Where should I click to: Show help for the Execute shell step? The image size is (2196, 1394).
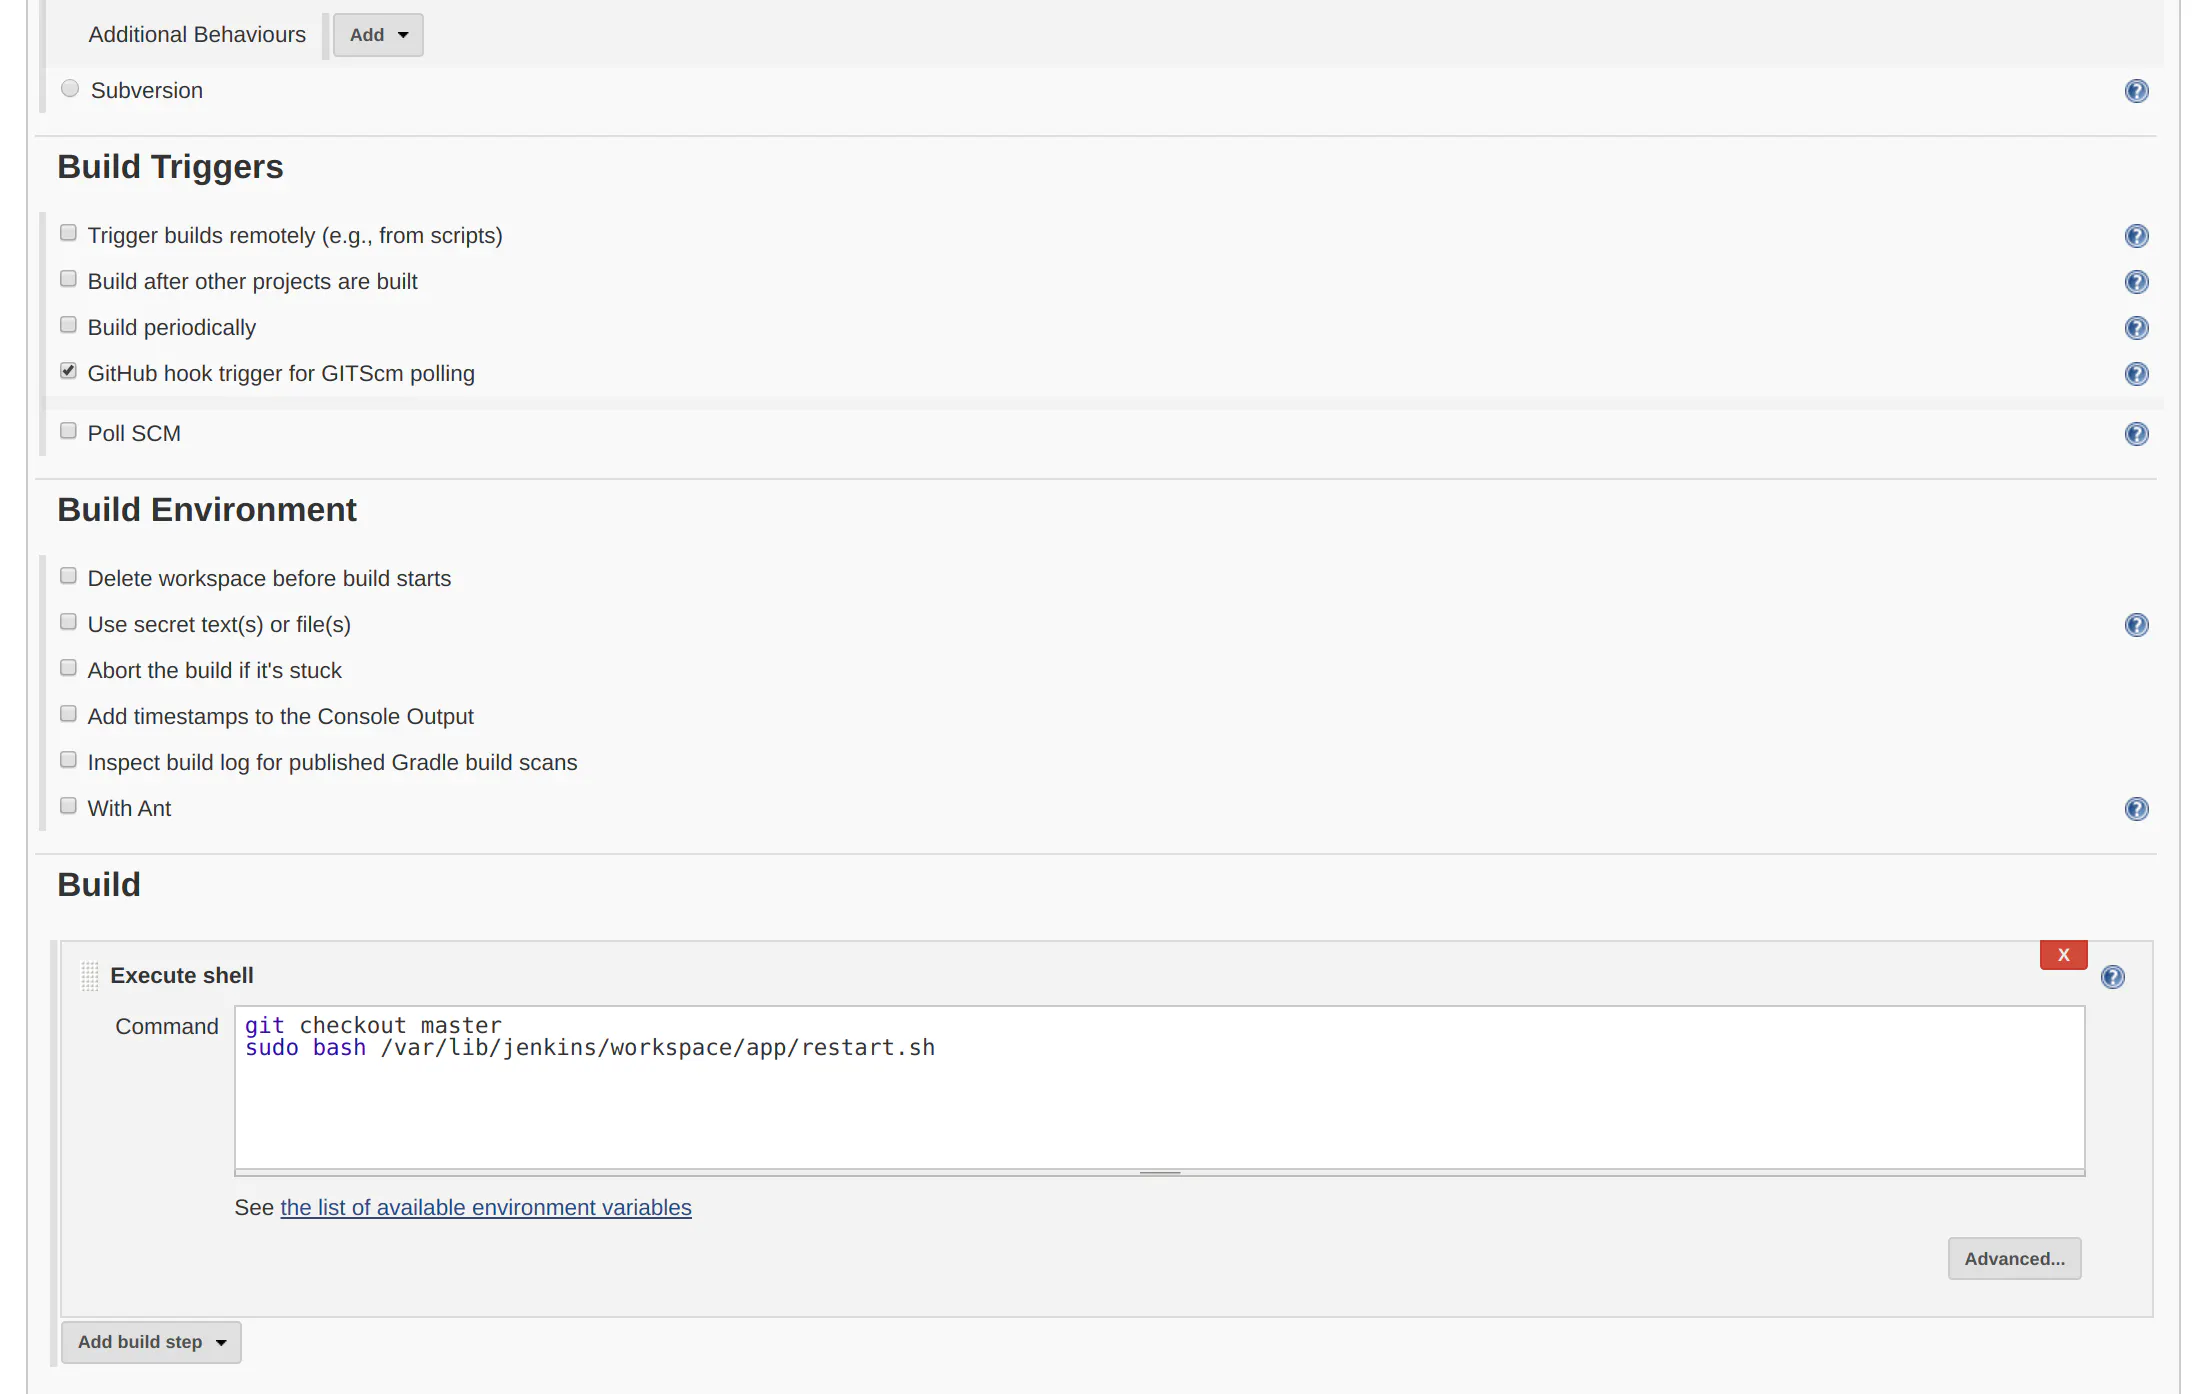2113,977
